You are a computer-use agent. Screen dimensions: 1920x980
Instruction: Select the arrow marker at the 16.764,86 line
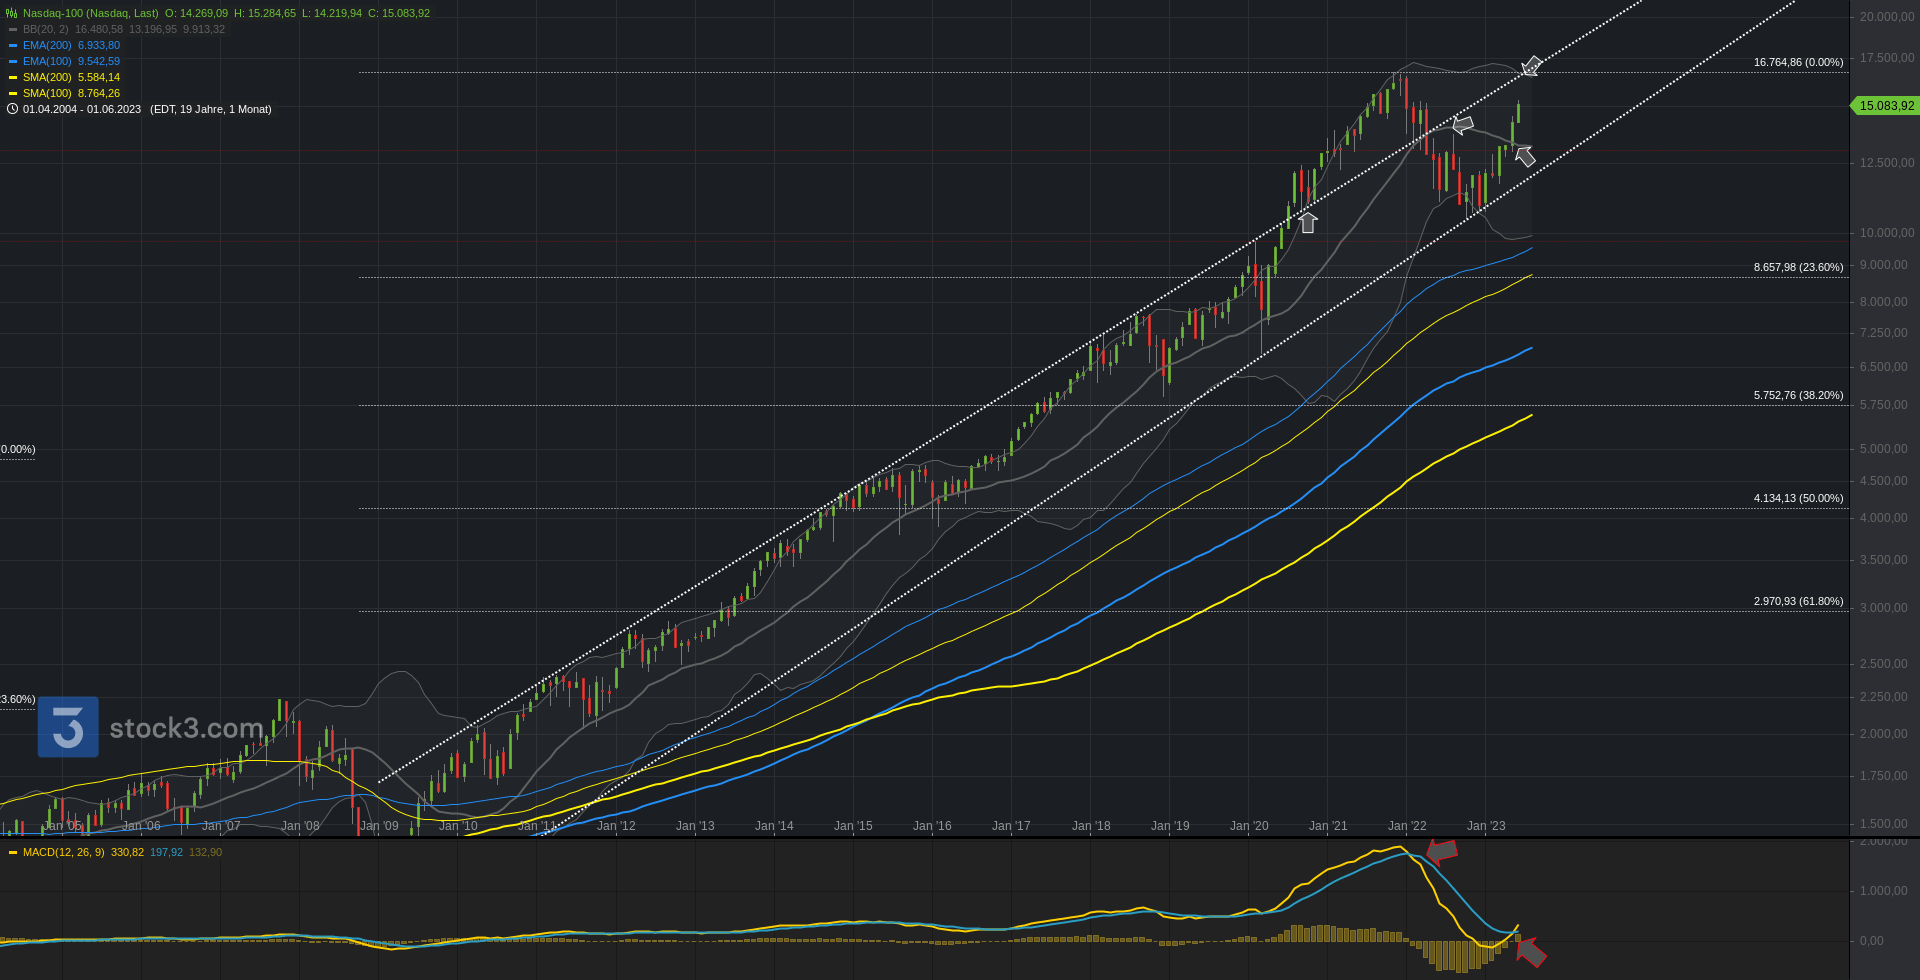pyautogui.click(x=1531, y=67)
